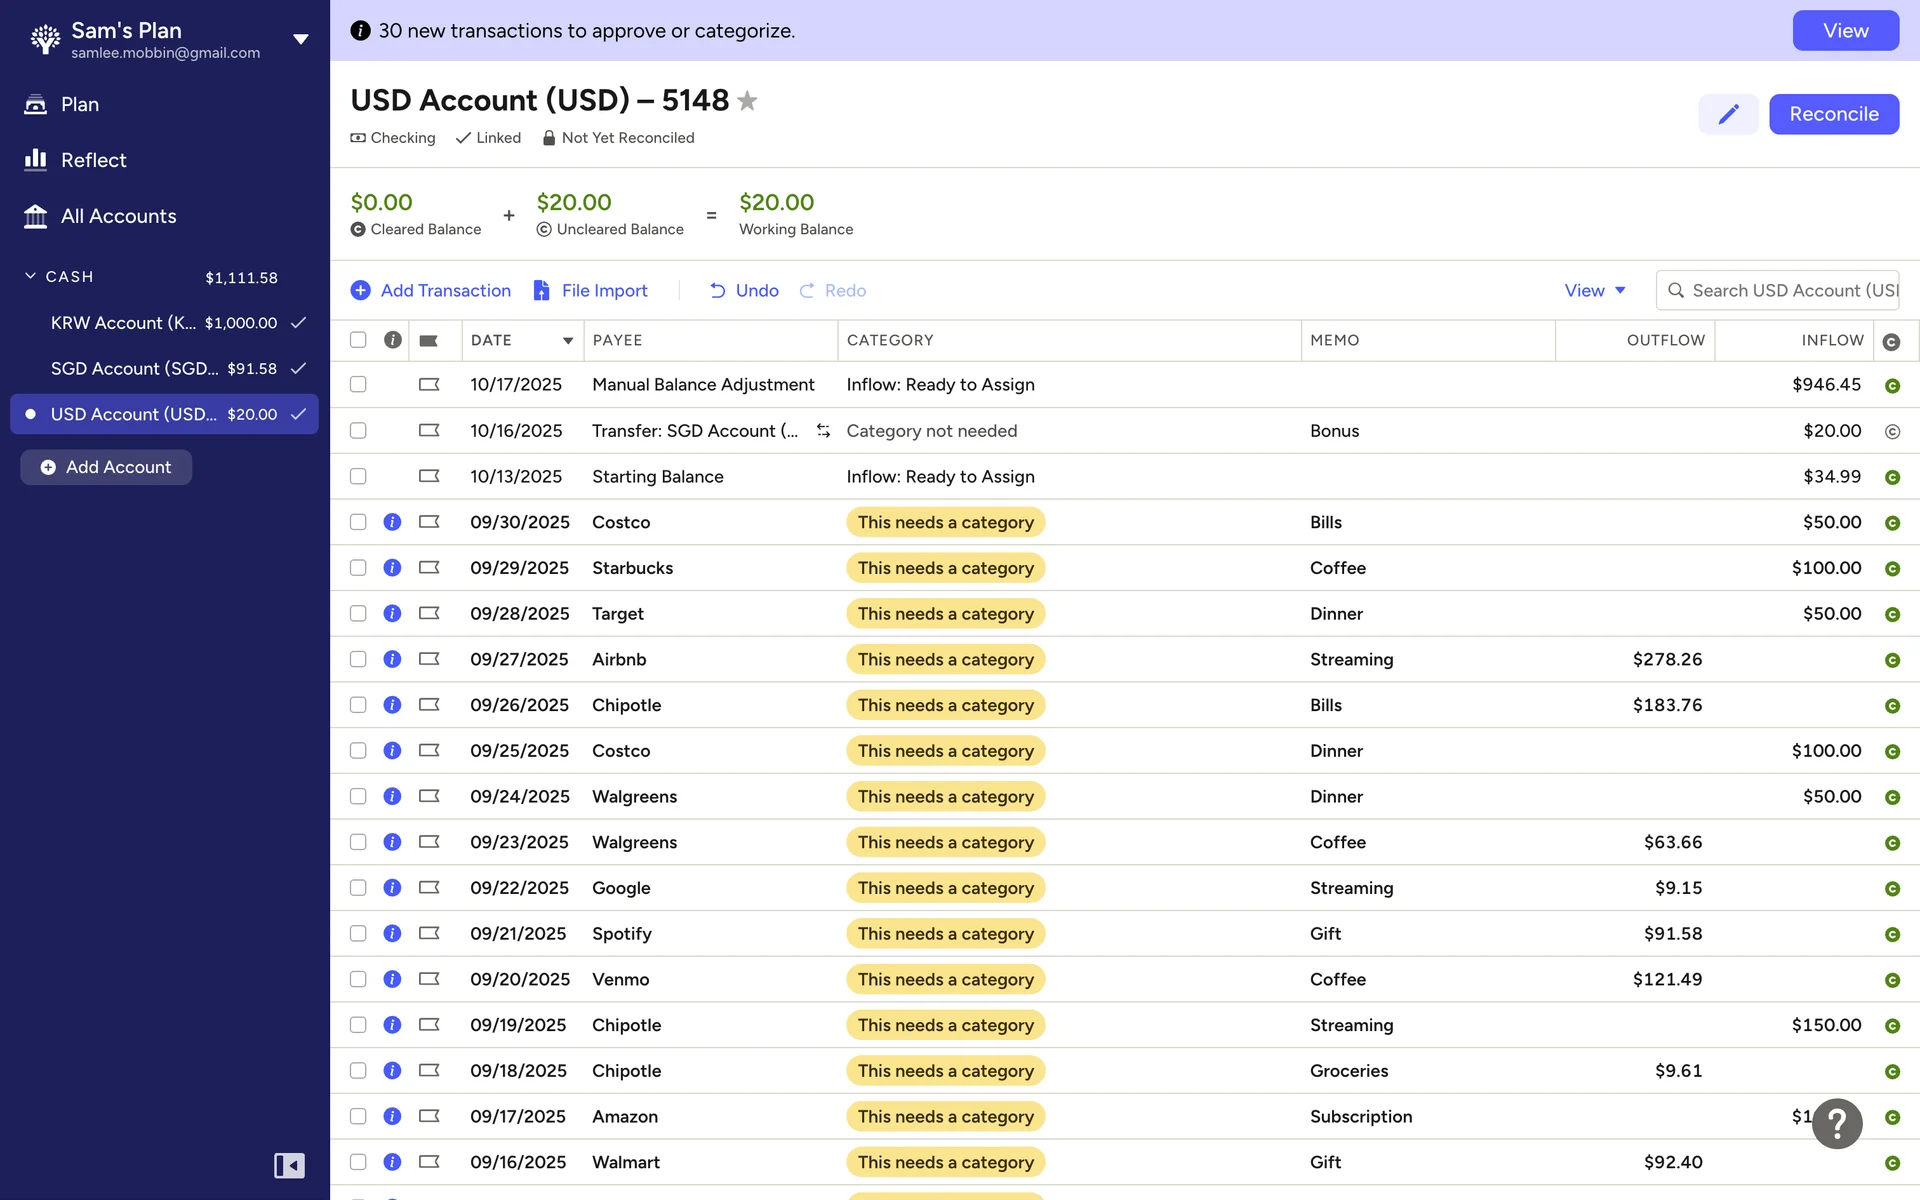Open All Accounts in sidebar
1920x1200 pixels.
(x=118, y=216)
